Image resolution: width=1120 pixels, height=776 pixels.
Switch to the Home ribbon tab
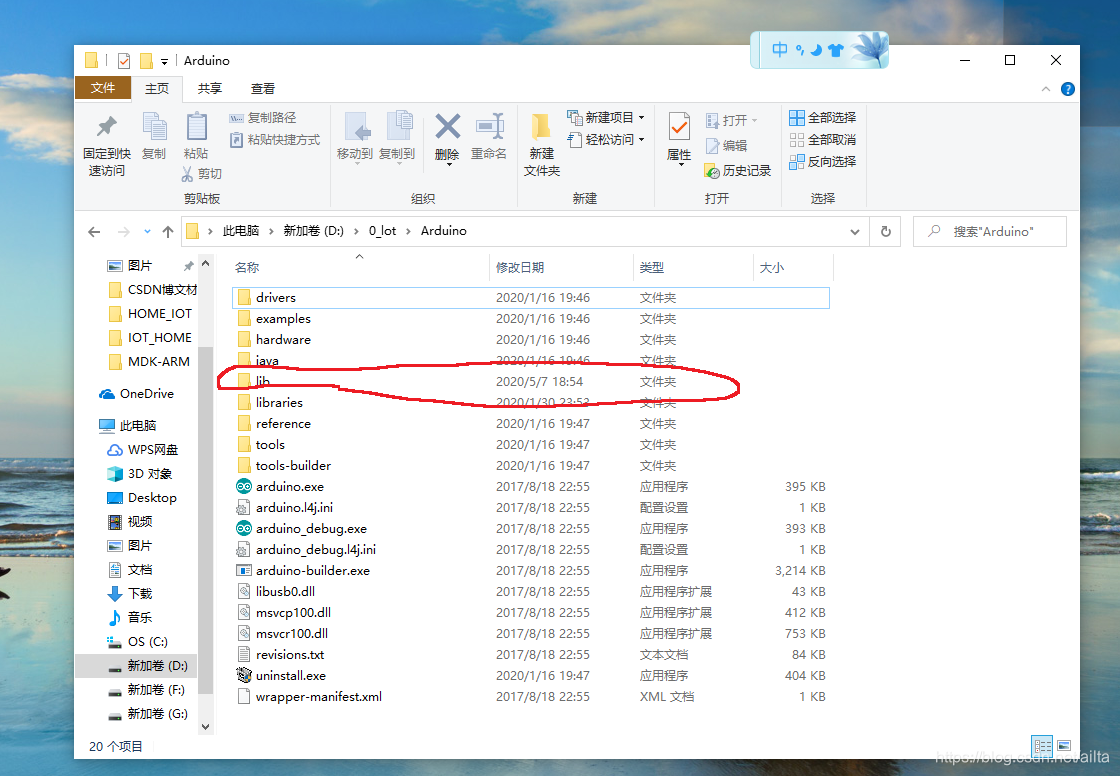coord(157,88)
